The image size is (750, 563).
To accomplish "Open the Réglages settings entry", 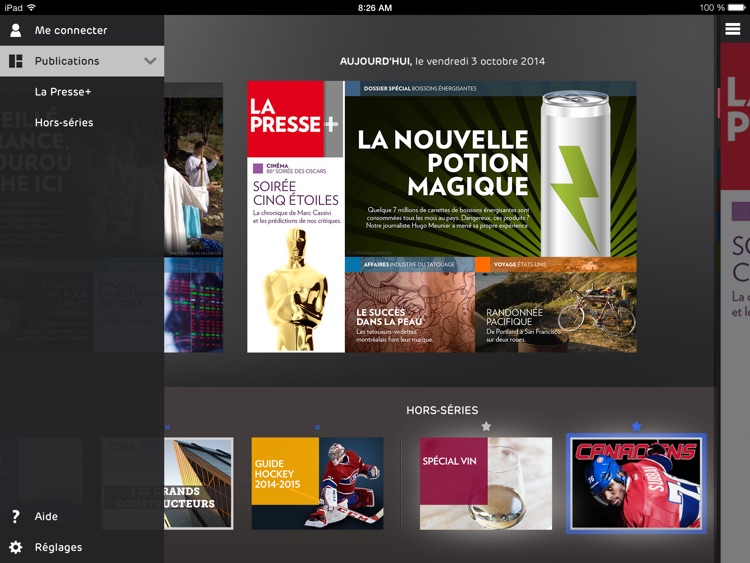I will coord(58,547).
